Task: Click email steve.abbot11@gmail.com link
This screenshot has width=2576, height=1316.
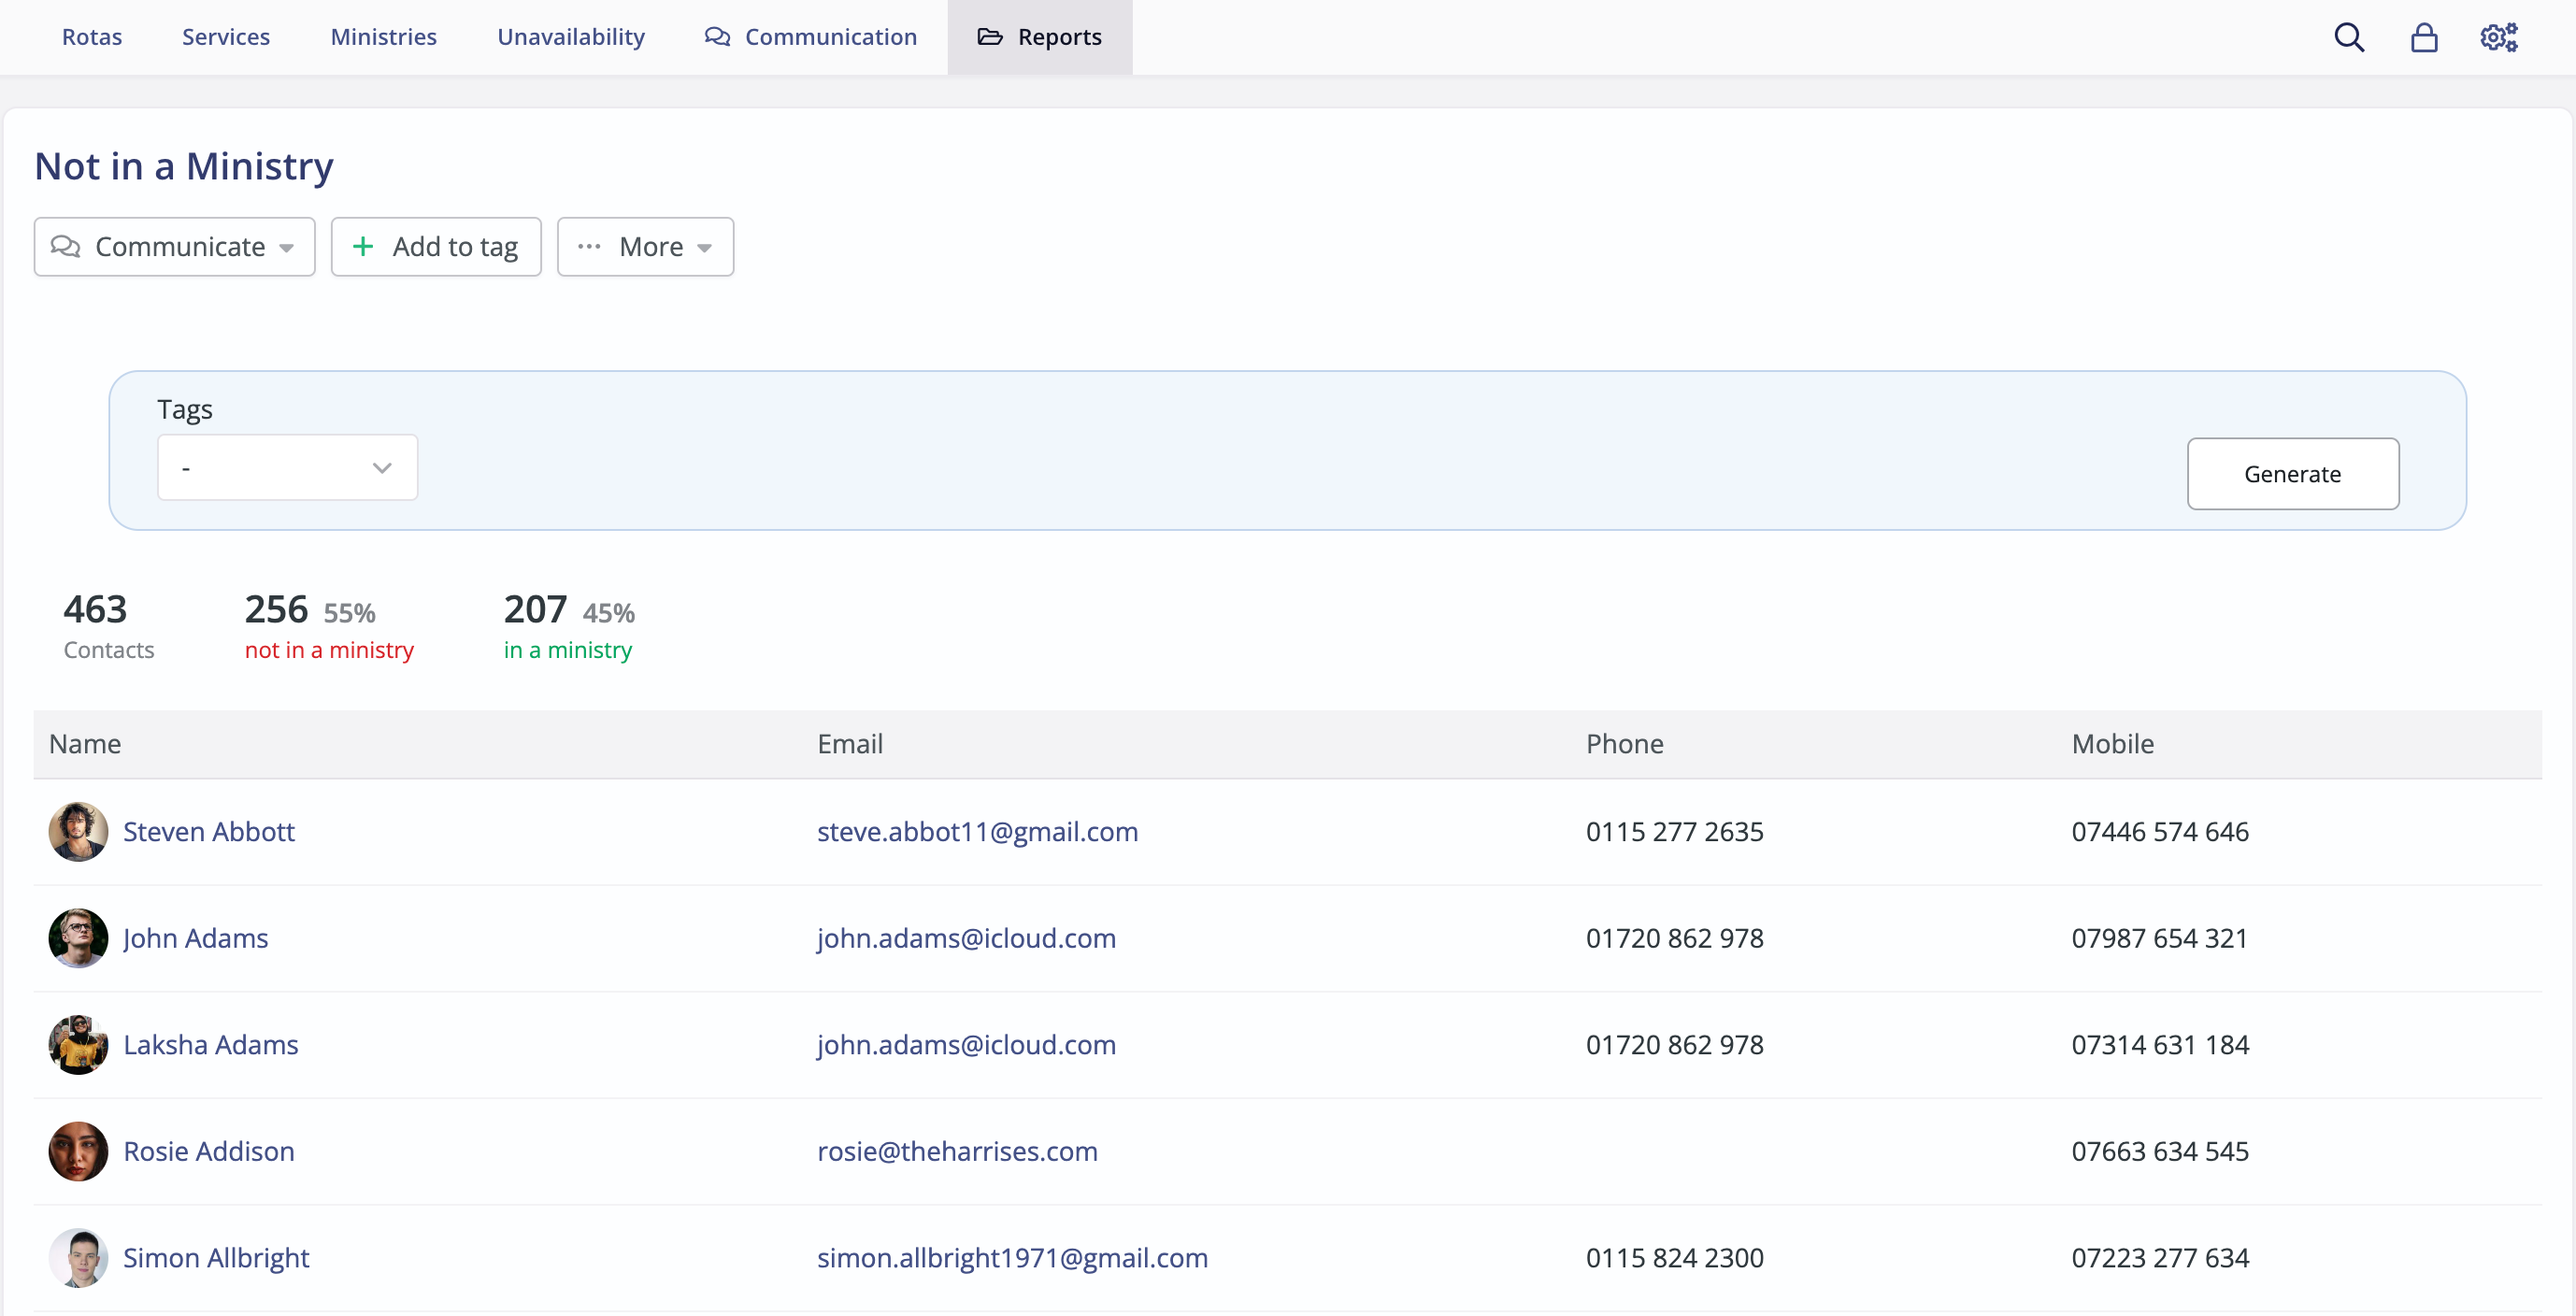Action: coord(977,831)
